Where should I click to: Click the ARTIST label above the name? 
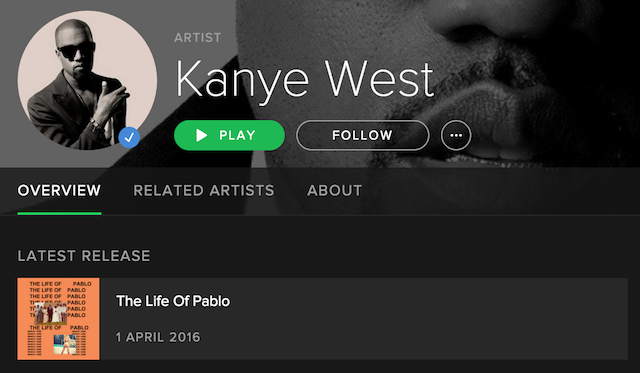(x=198, y=38)
